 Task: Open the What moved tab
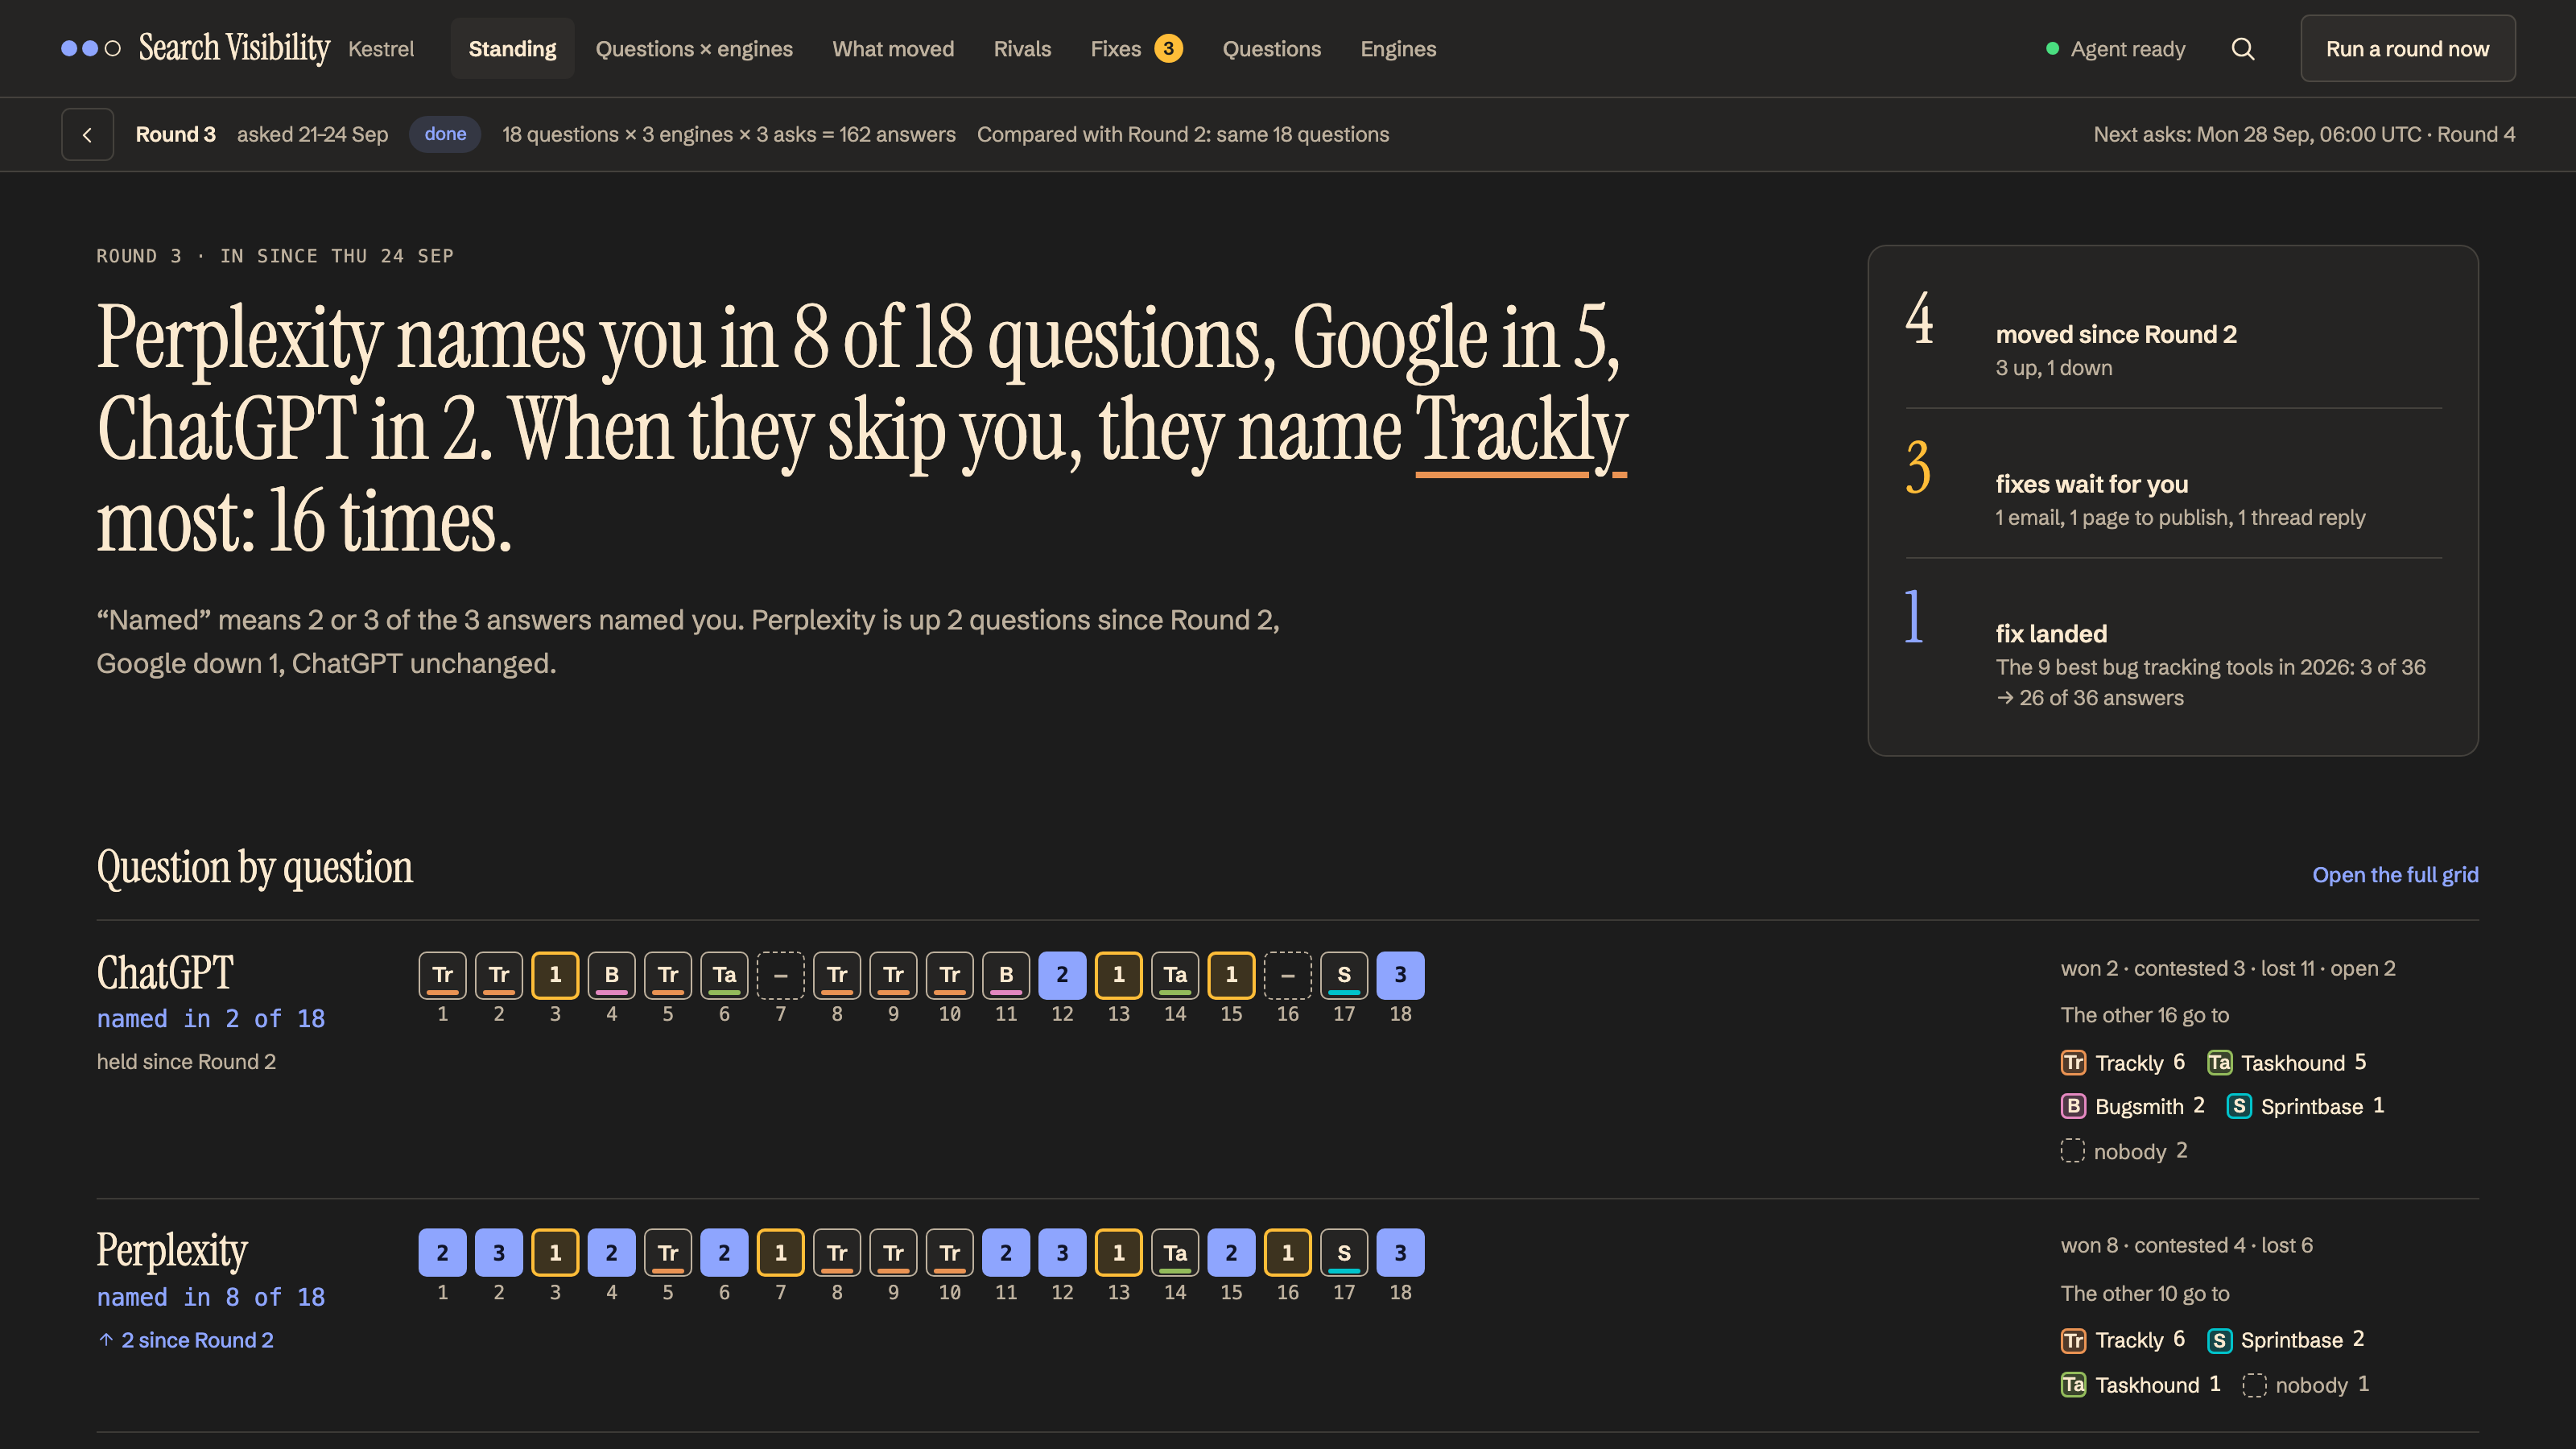click(893, 49)
